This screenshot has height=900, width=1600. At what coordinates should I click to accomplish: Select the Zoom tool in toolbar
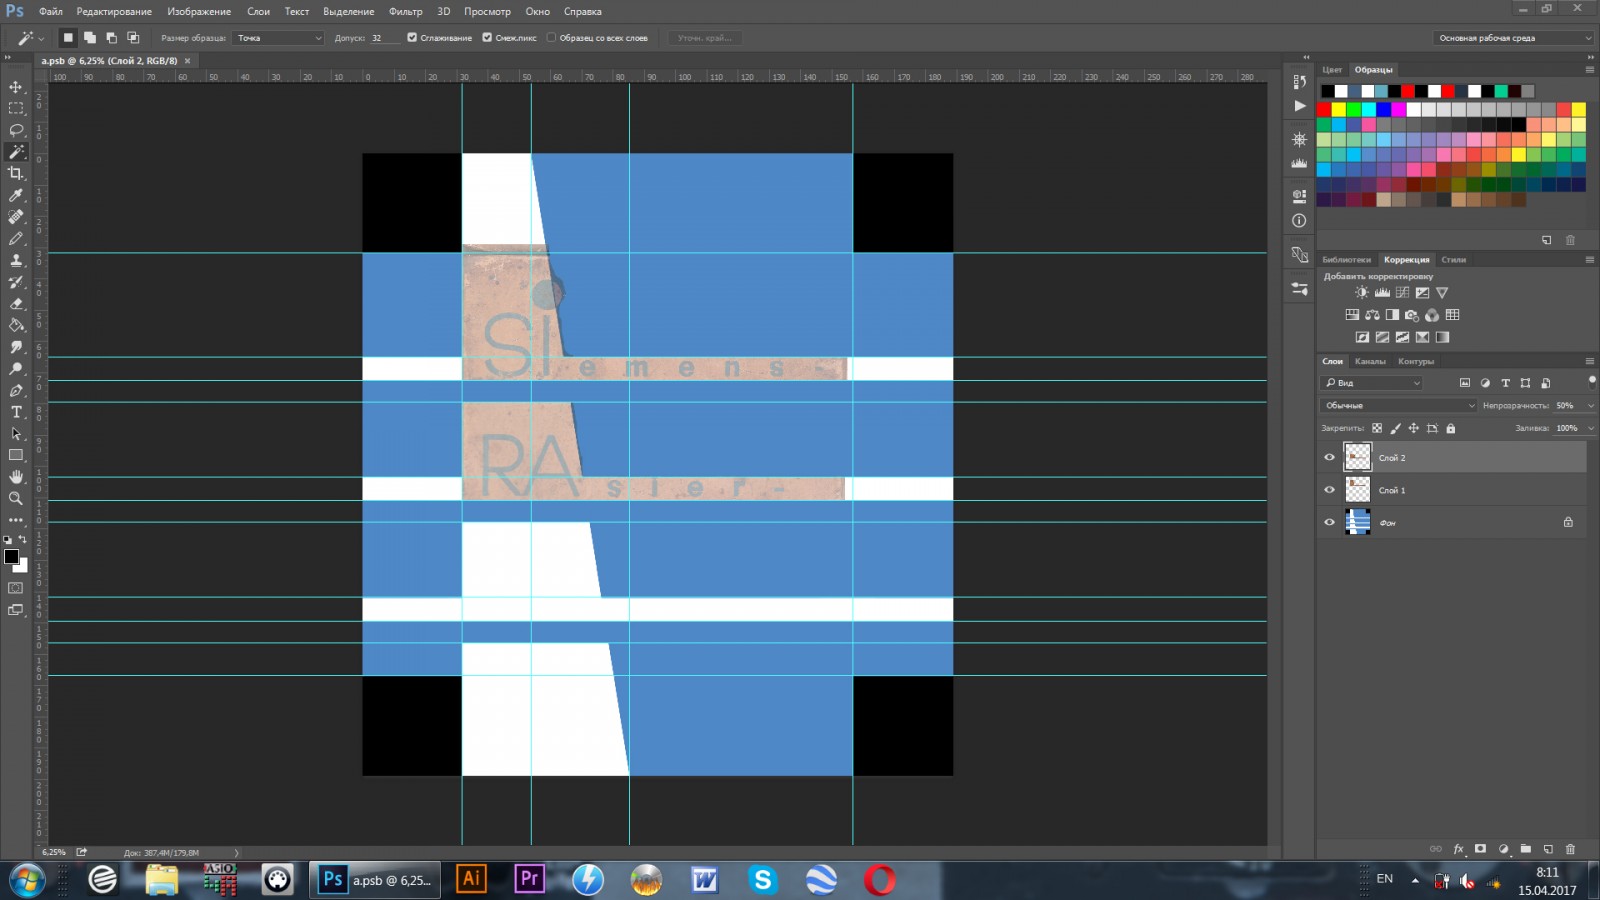(x=16, y=498)
